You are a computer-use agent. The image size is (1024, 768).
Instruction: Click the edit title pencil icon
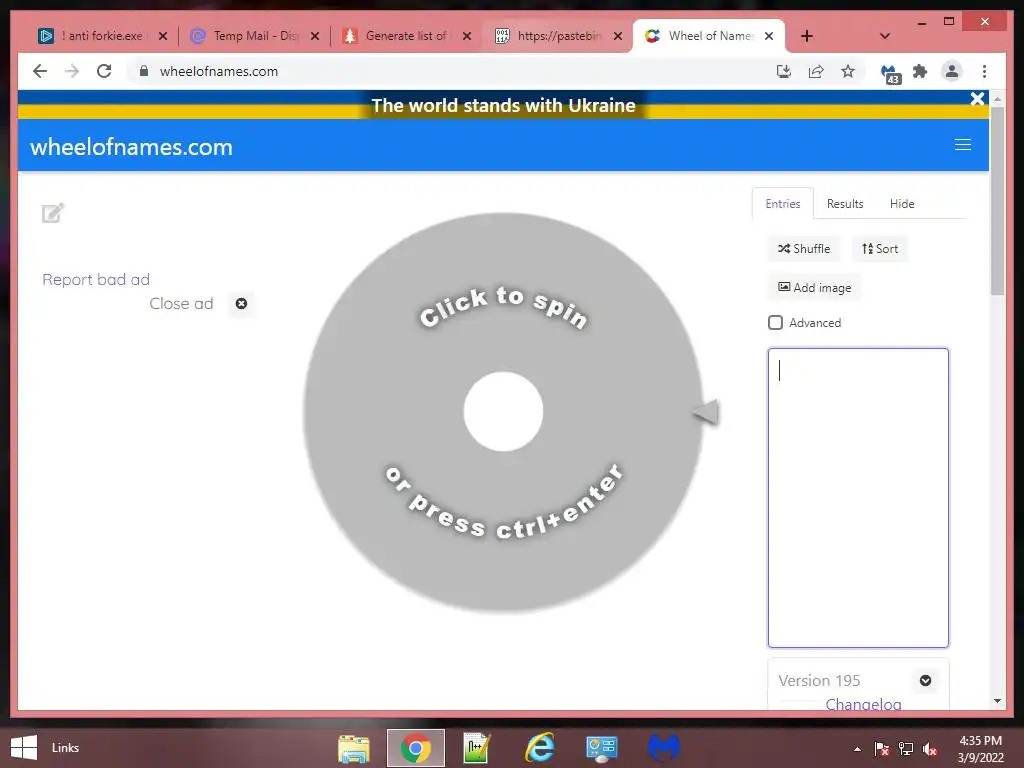click(53, 212)
